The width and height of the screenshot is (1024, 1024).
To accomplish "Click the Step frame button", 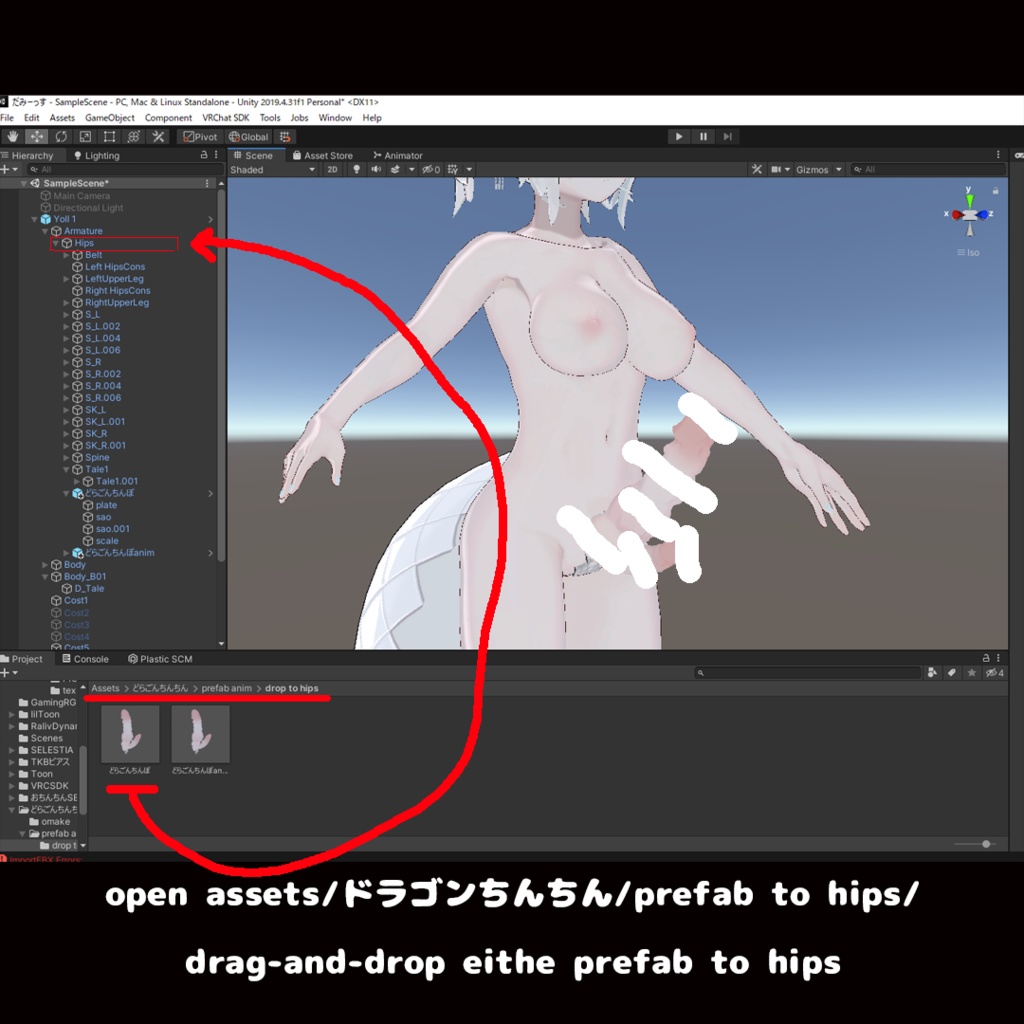I will [x=728, y=136].
